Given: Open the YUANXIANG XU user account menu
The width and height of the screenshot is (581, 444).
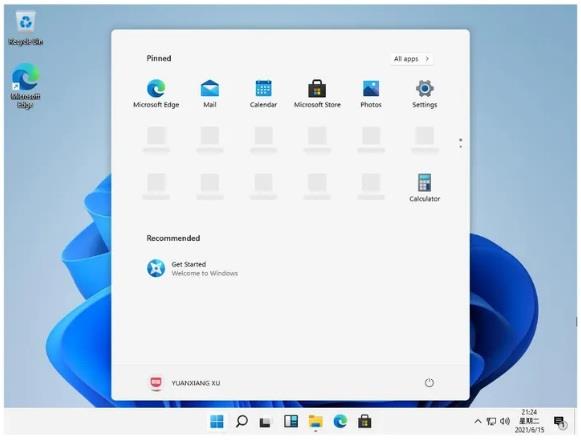Looking at the screenshot, I should click(185, 383).
